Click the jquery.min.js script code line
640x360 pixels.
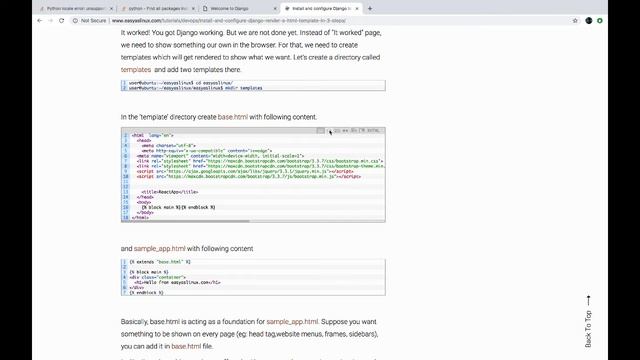(245, 171)
